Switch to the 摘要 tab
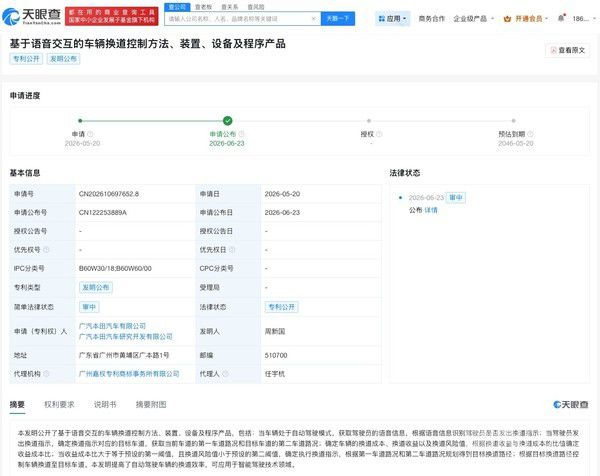This screenshot has width=600, height=476. coord(17,404)
